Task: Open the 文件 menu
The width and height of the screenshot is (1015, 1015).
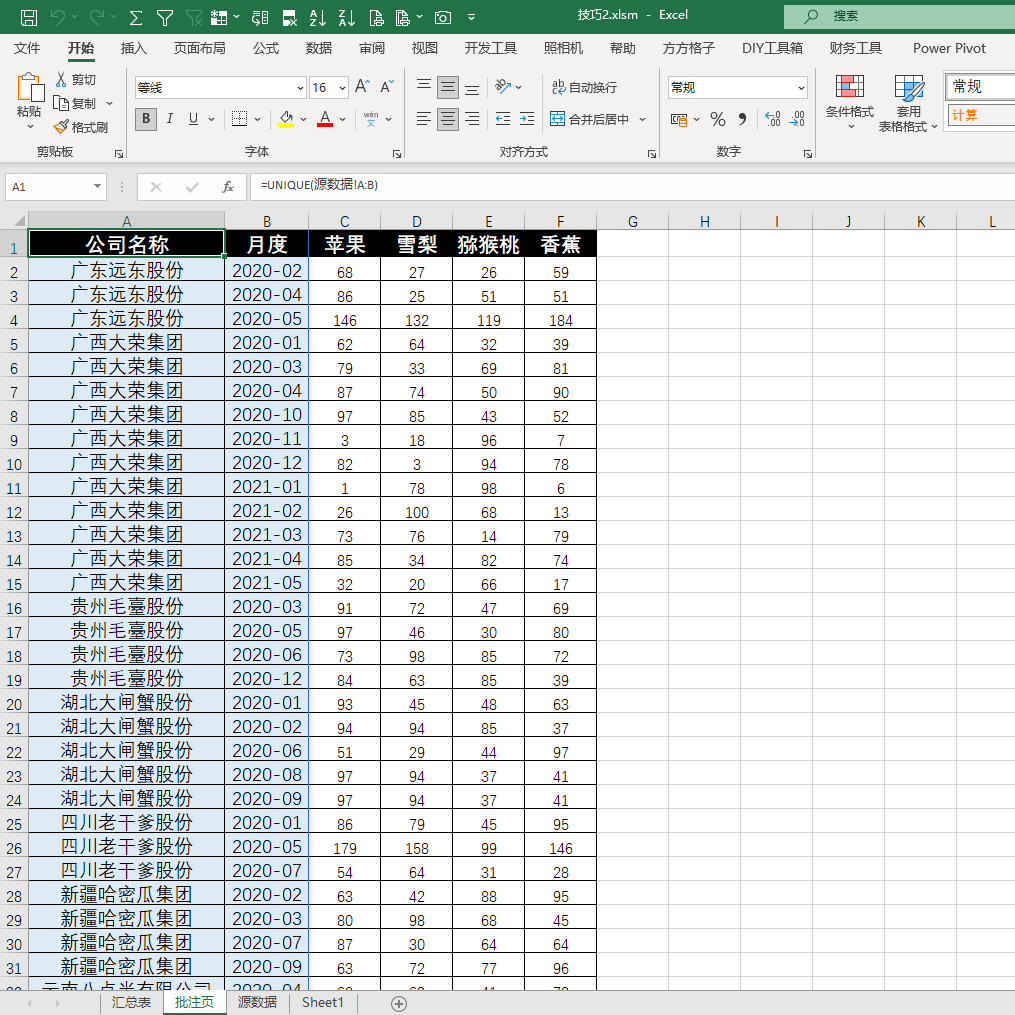Action: point(27,48)
